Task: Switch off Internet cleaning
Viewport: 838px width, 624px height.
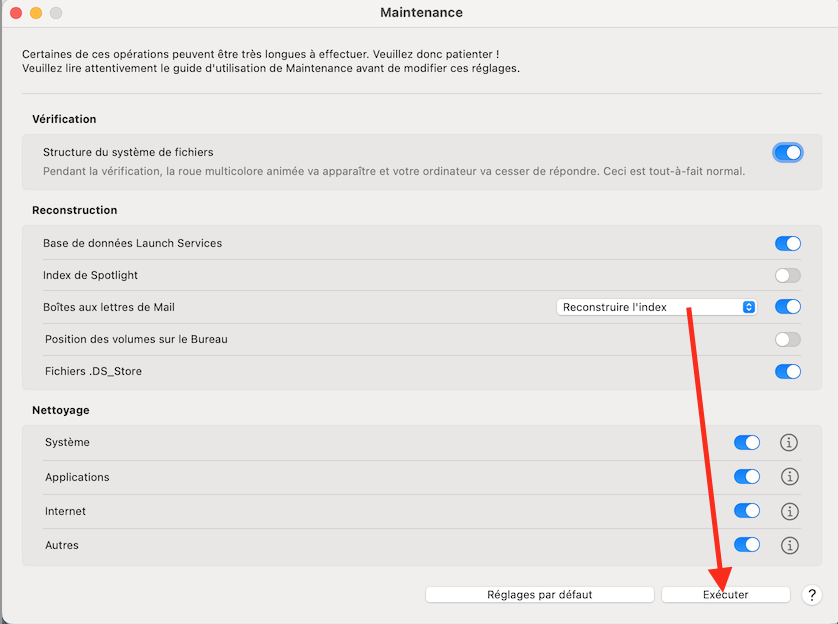Action: click(747, 511)
